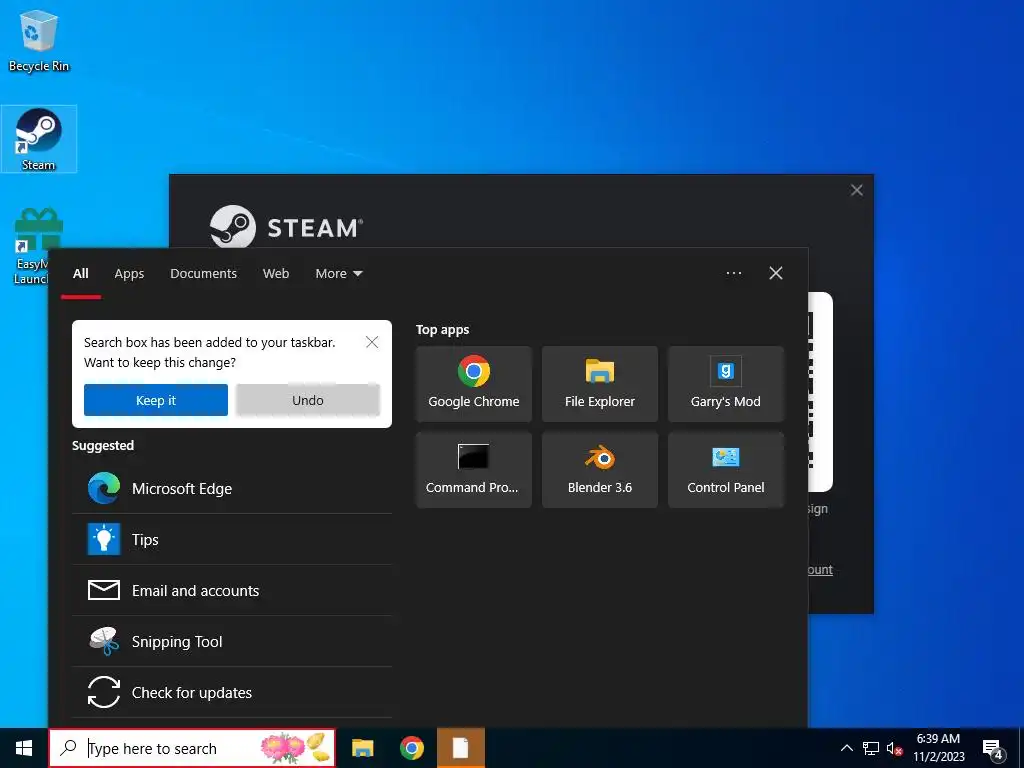Image resolution: width=1024 pixels, height=768 pixels.
Task: Open Email and accounts settings
Action: [x=232, y=590]
